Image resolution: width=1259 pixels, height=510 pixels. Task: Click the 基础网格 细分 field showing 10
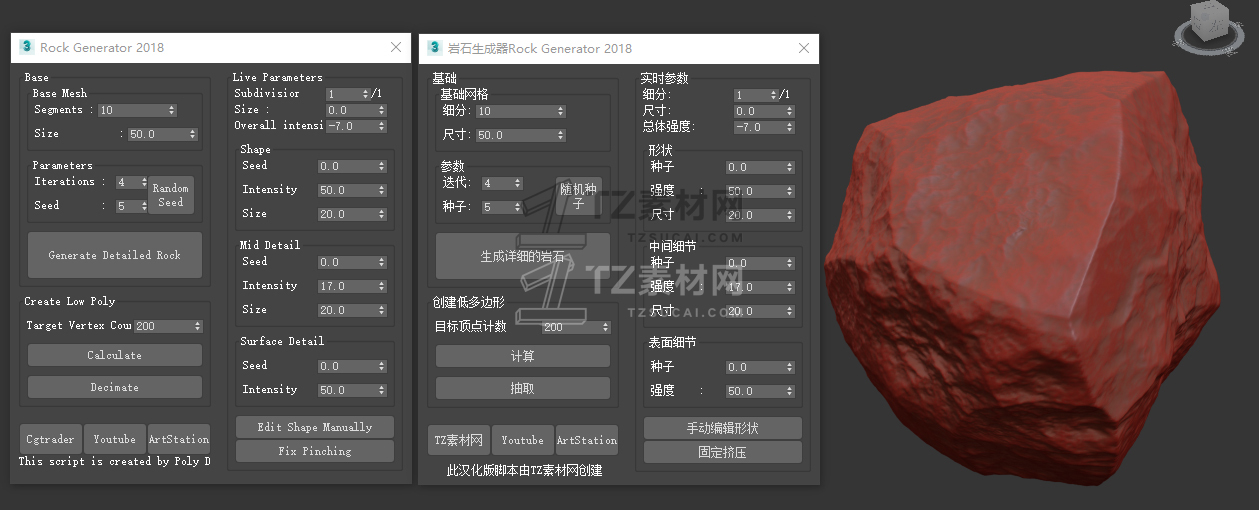(516, 111)
